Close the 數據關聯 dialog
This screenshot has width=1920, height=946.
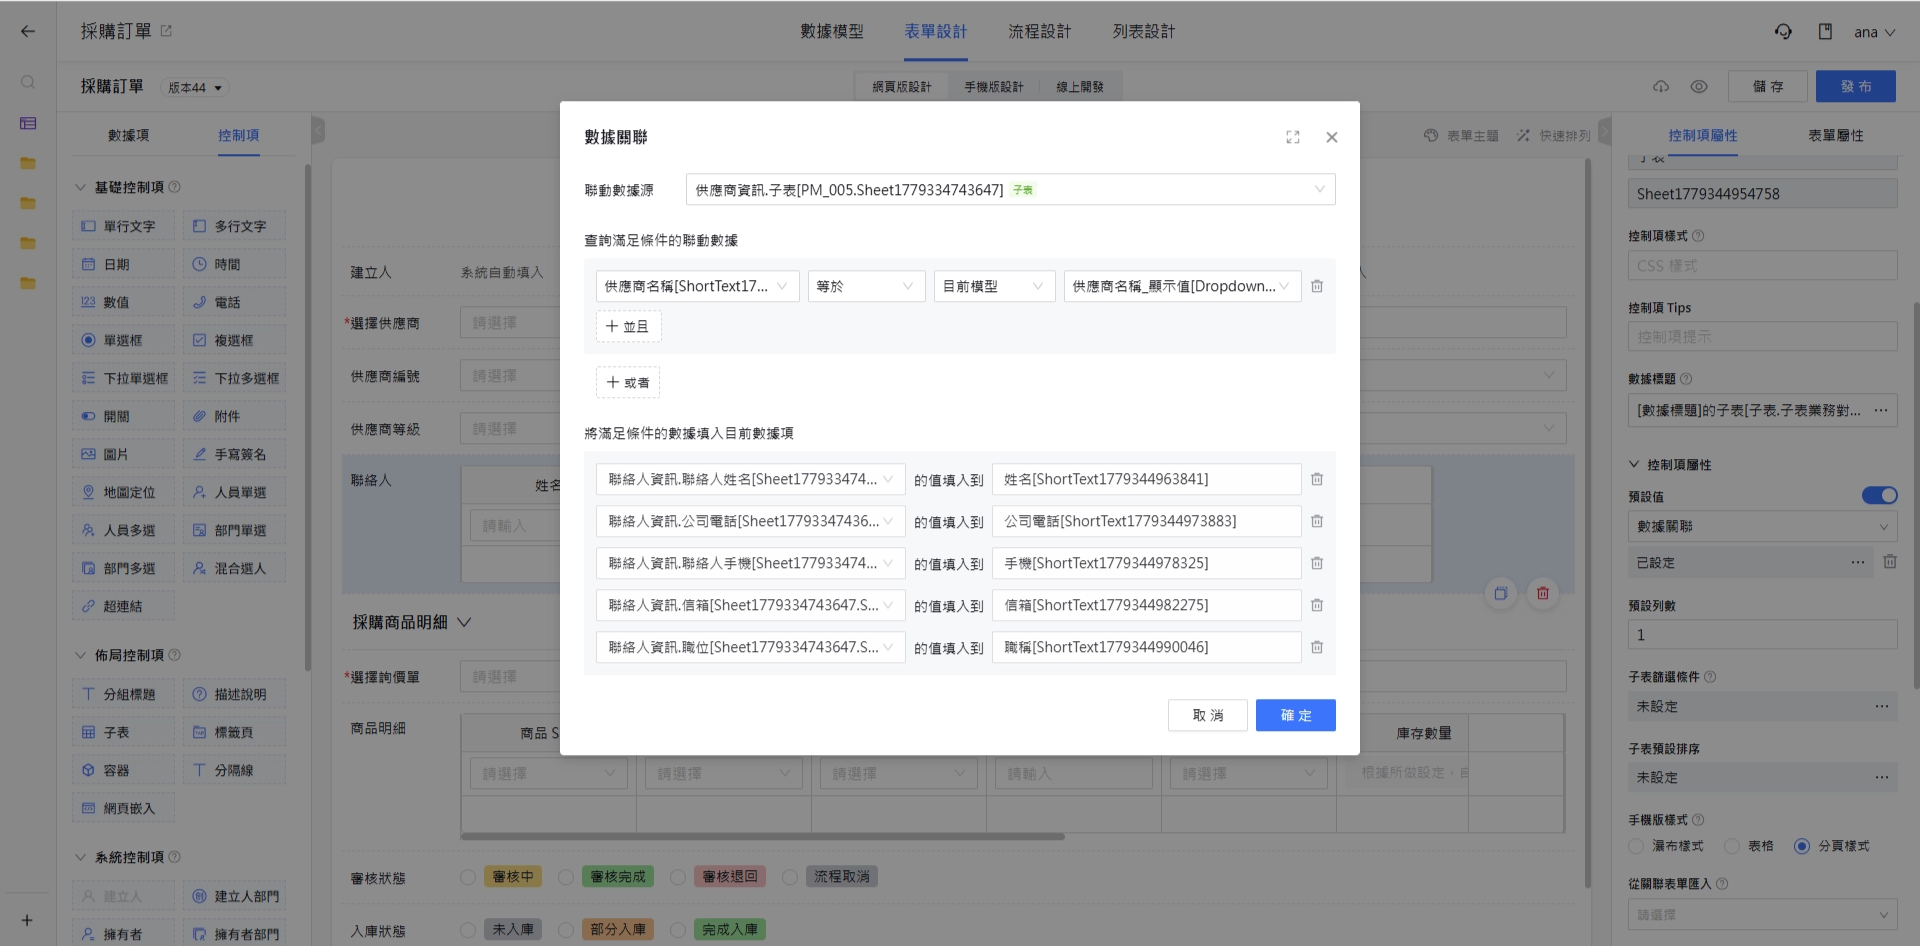pos(1332,137)
